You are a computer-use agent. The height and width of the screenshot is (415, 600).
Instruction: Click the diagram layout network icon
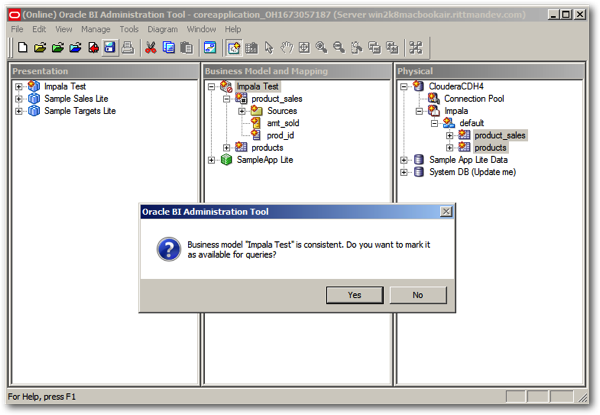click(x=416, y=48)
